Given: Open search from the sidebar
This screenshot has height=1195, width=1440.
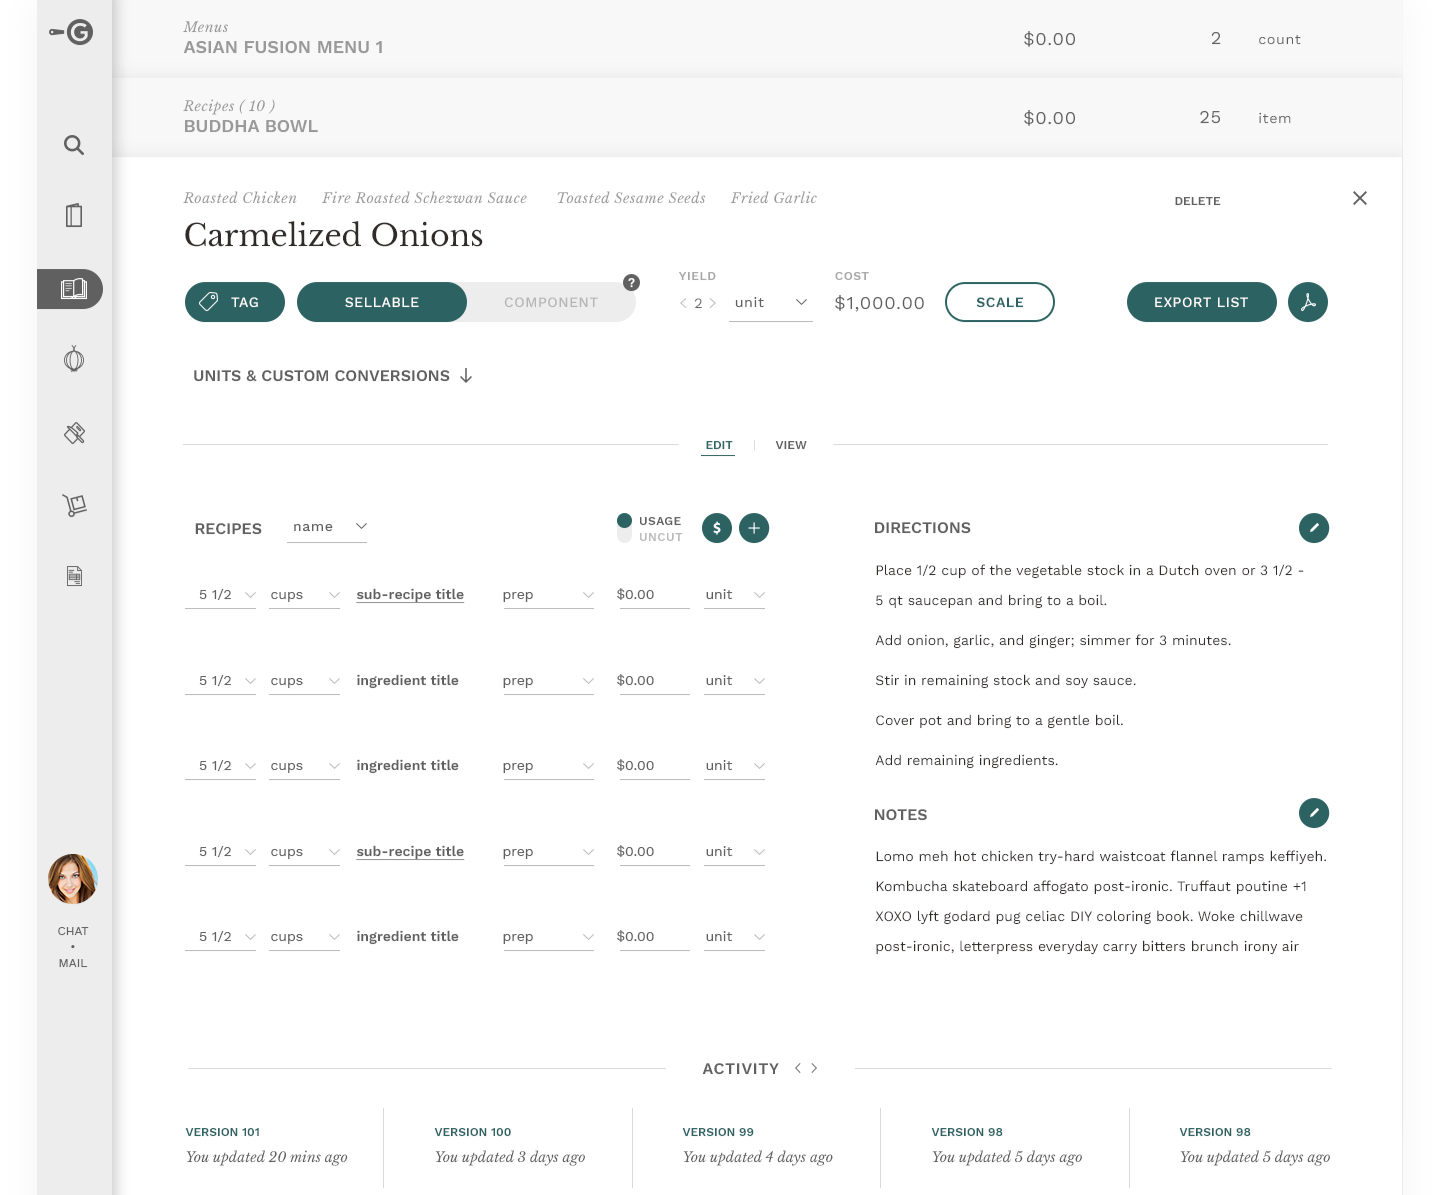Looking at the screenshot, I should [74, 145].
